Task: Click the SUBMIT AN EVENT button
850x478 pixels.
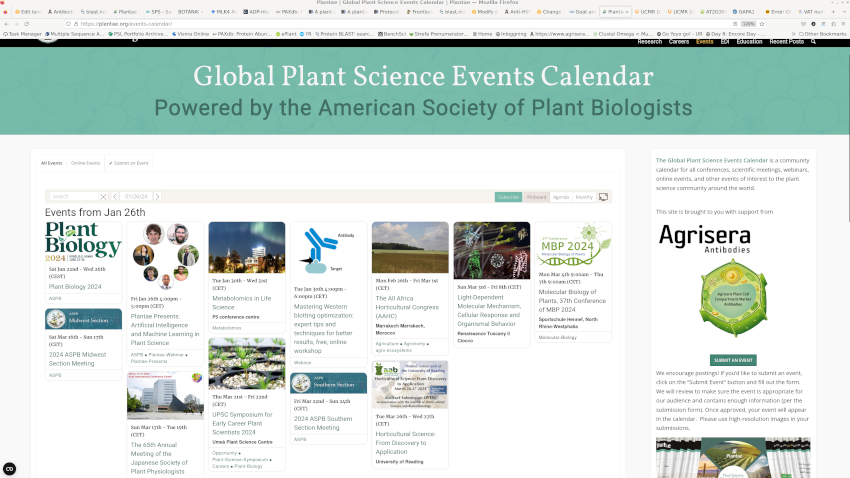Action: click(733, 360)
